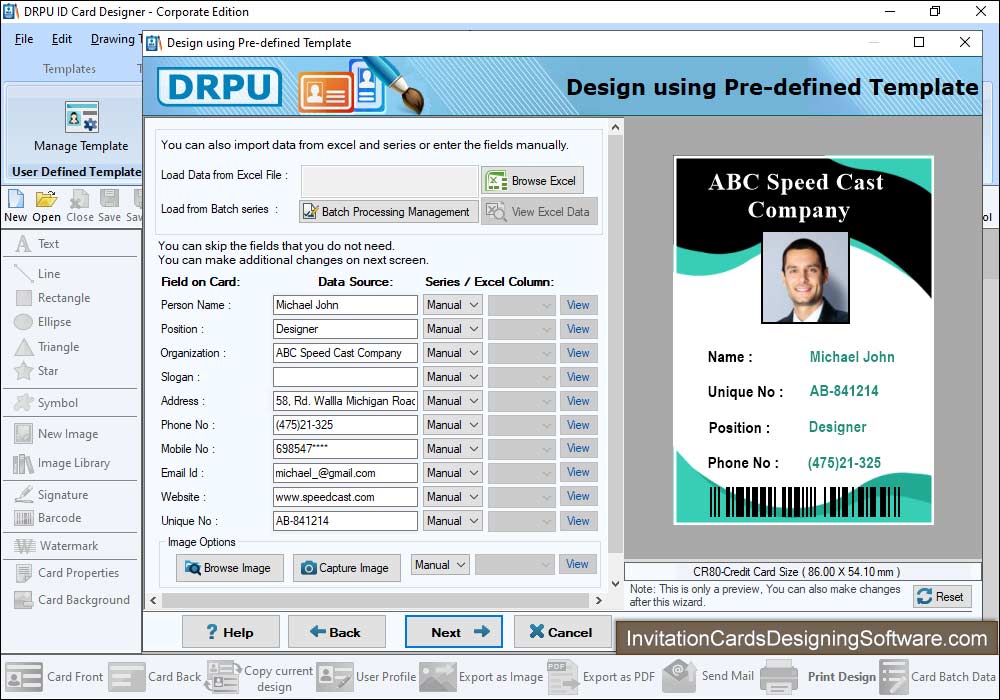
Task: Insert a New Image from sidebar
Action: pos(56,434)
